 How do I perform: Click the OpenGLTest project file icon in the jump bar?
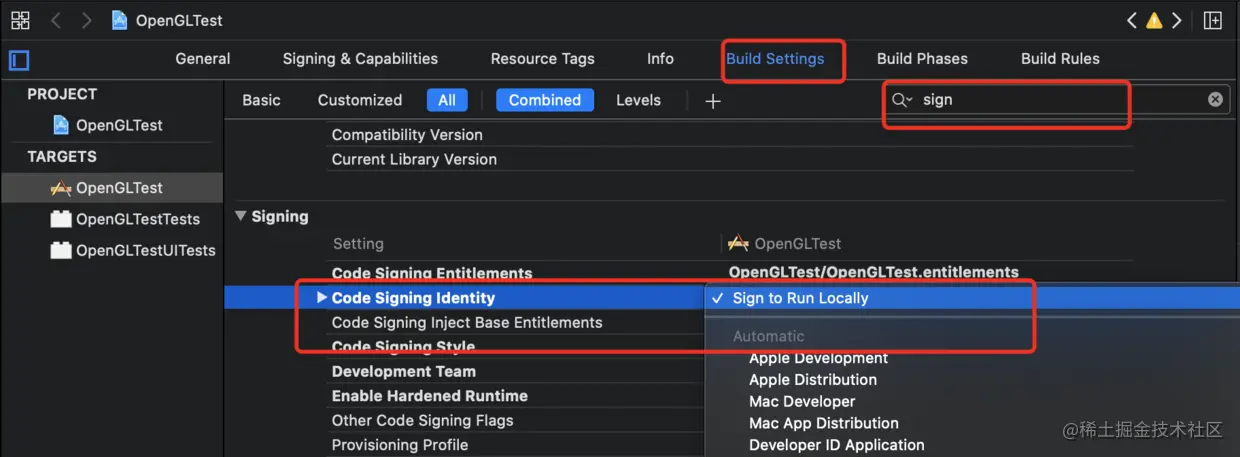pos(120,20)
